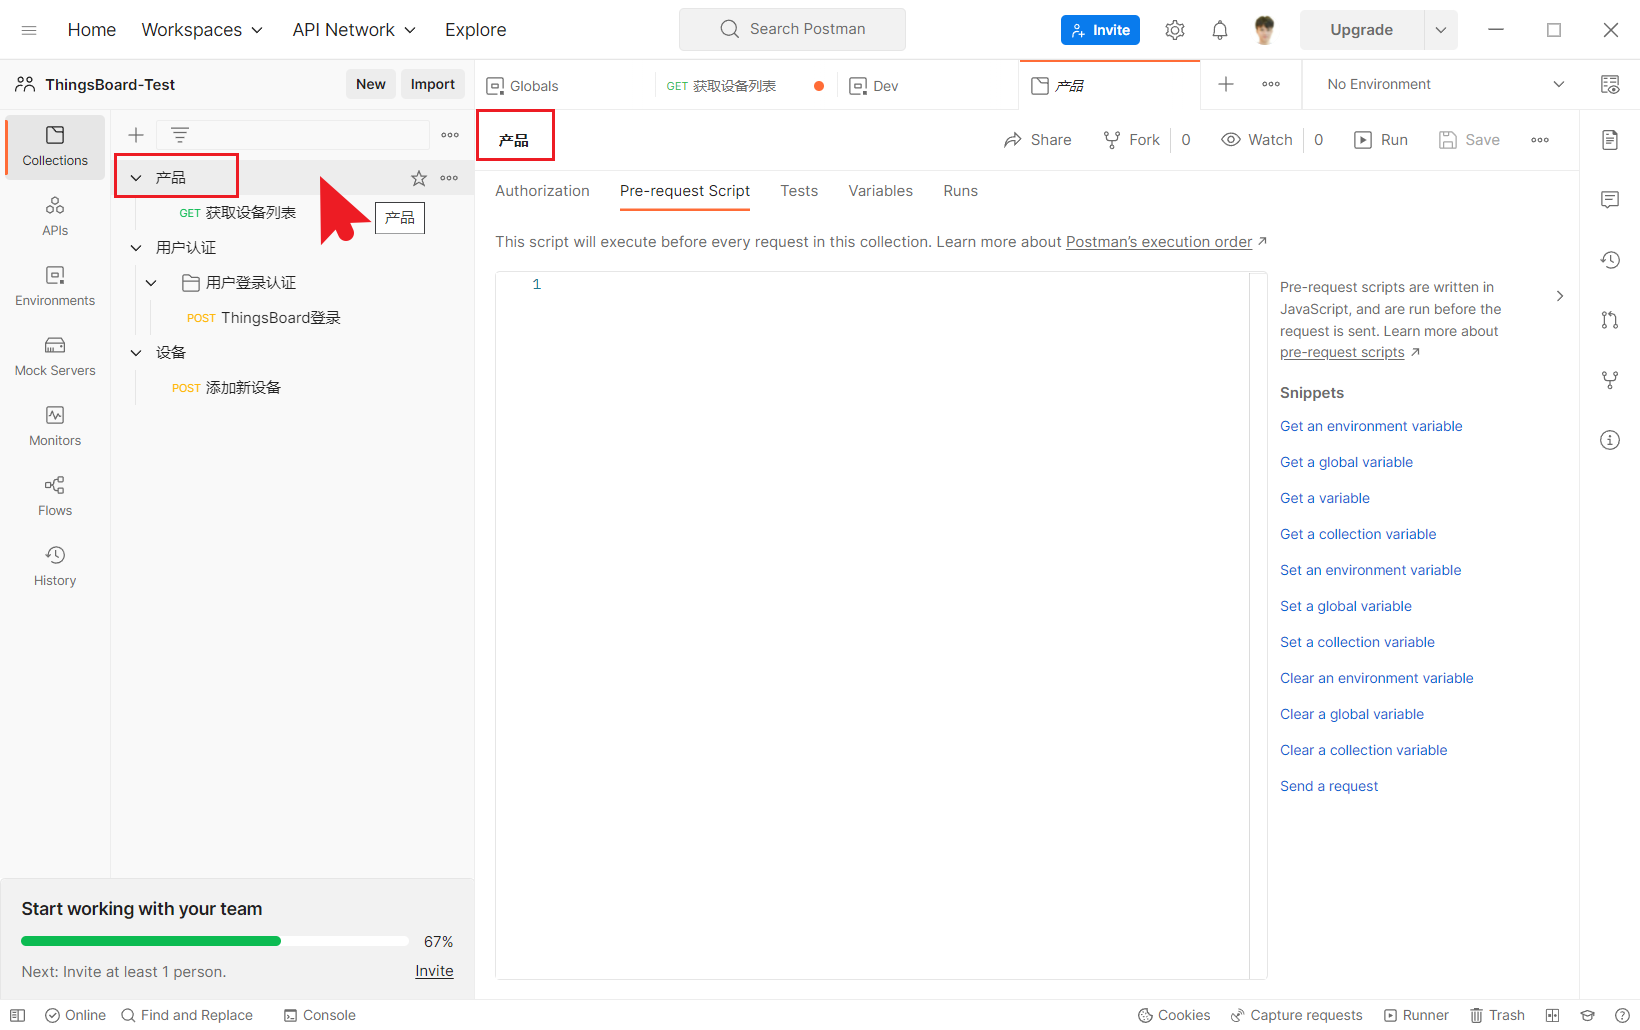This screenshot has height=1030, width=1640.
Task: Click the team onboarding progress bar
Action: click(215, 941)
